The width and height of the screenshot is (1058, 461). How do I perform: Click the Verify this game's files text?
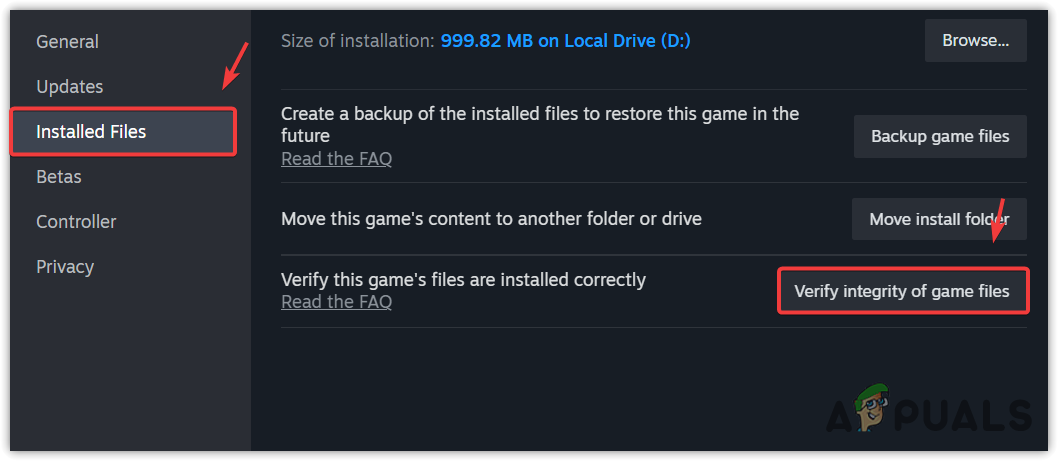[x=463, y=280]
